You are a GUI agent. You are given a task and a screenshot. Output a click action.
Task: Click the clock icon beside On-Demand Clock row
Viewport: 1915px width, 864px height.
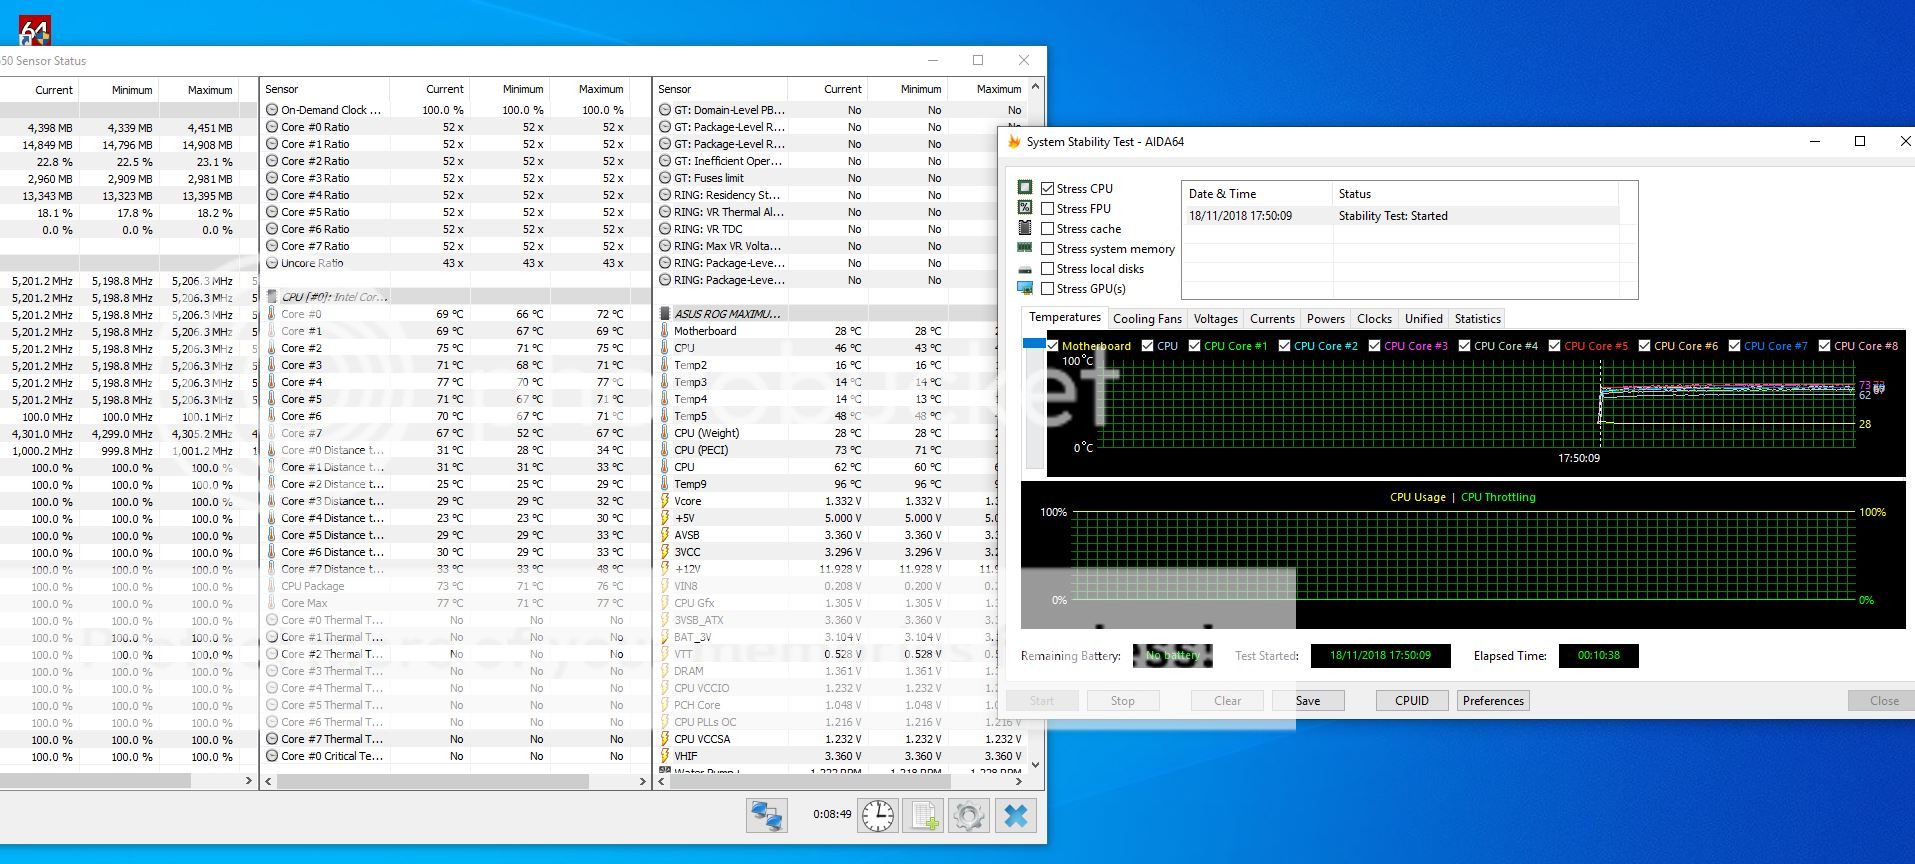coord(272,110)
